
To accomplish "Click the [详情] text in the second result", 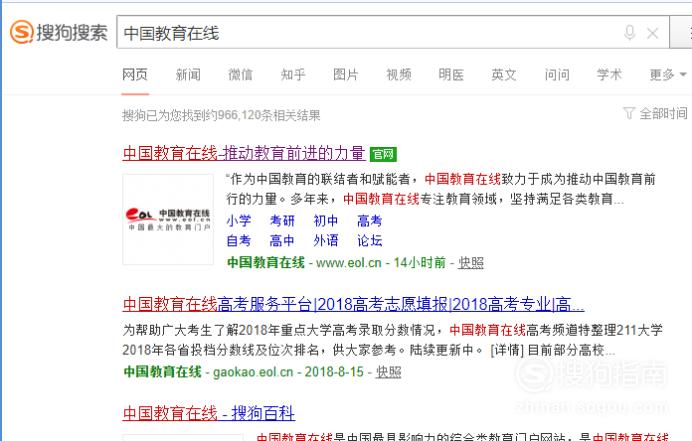I will (x=507, y=350).
